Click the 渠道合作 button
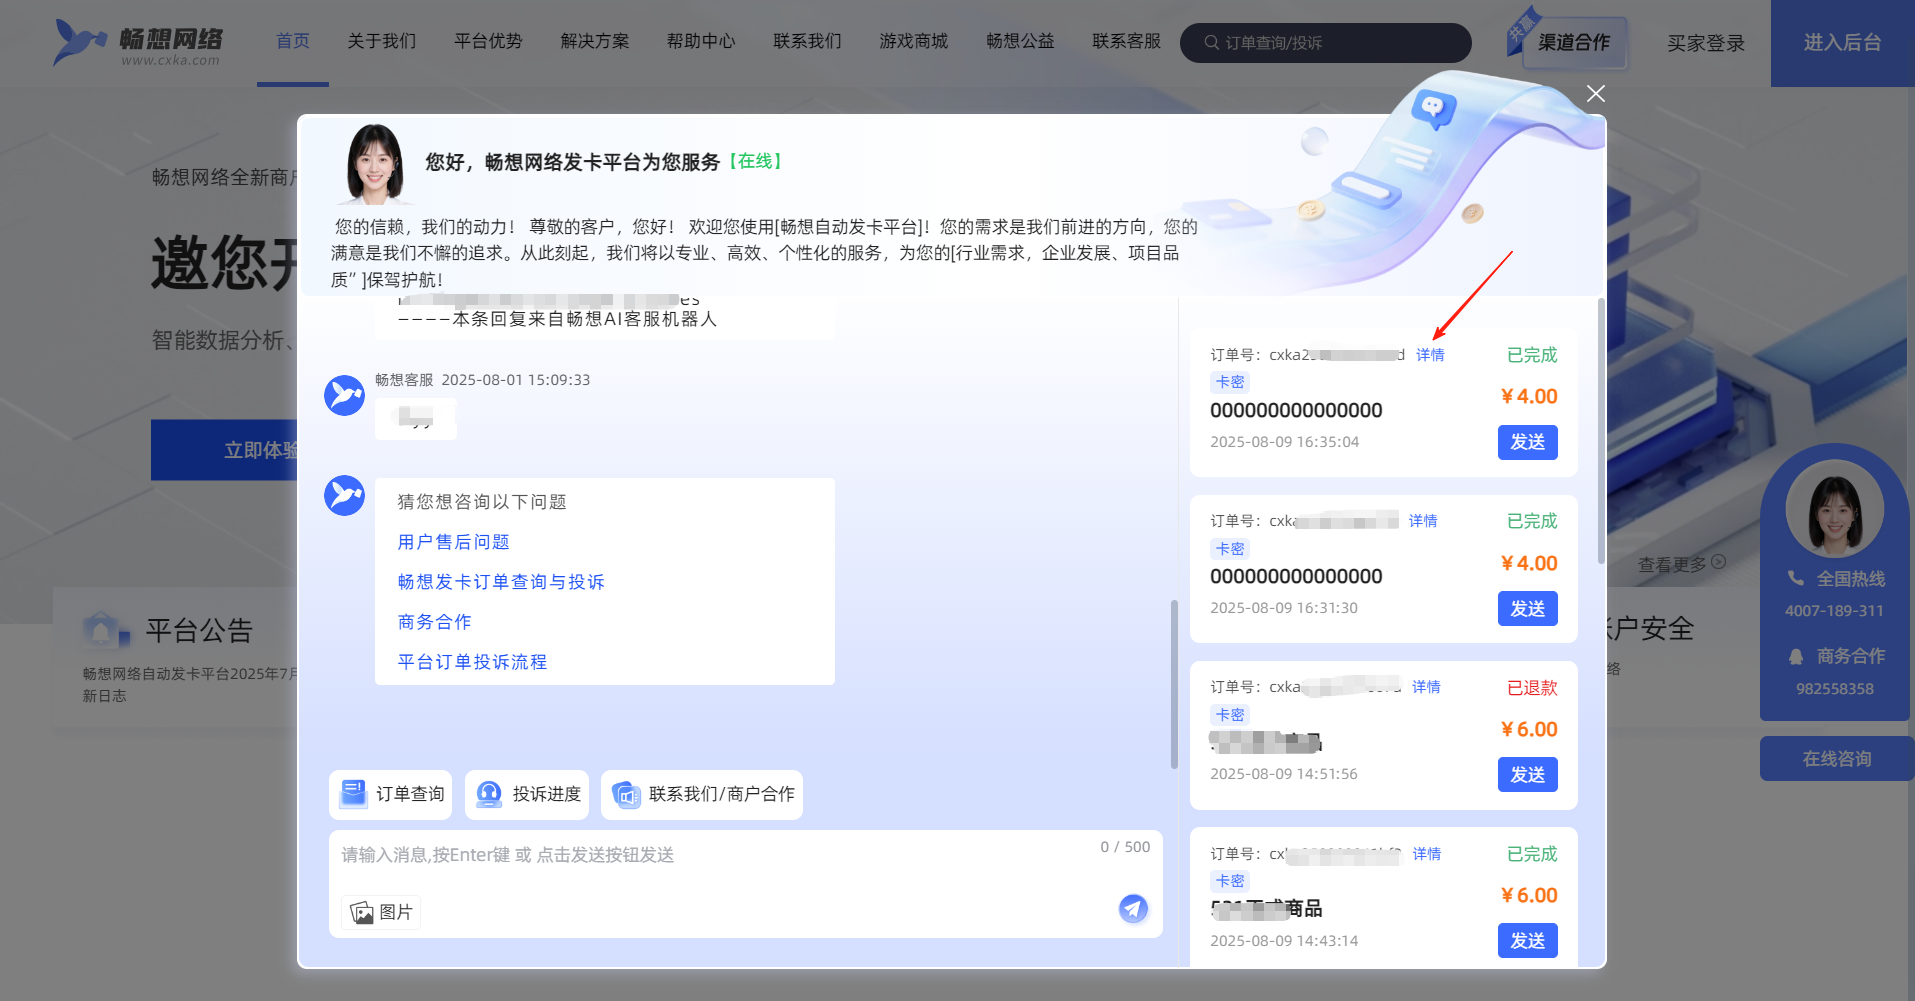Image resolution: width=1915 pixels, height=1001 pixels. pyautogui.click(x=1574, y=43)
